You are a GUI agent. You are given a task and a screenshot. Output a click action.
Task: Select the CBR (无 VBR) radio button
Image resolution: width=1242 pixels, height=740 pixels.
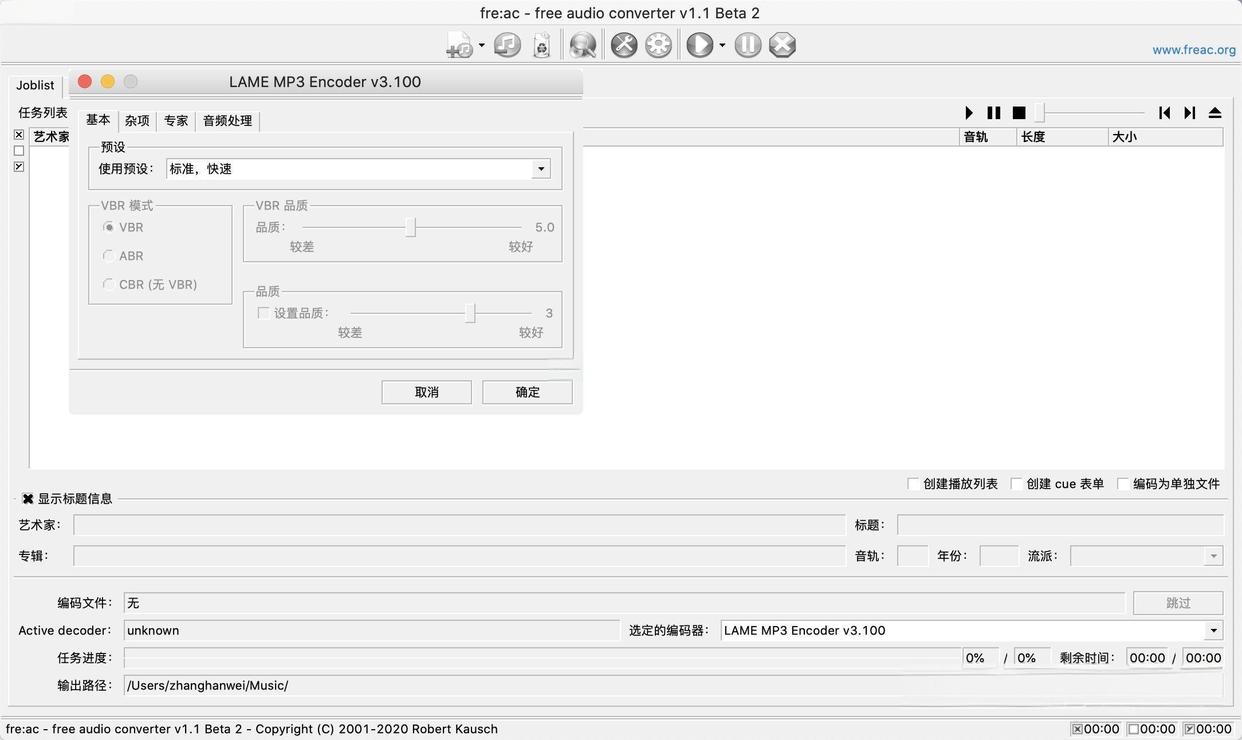click(x=109, y=284)
